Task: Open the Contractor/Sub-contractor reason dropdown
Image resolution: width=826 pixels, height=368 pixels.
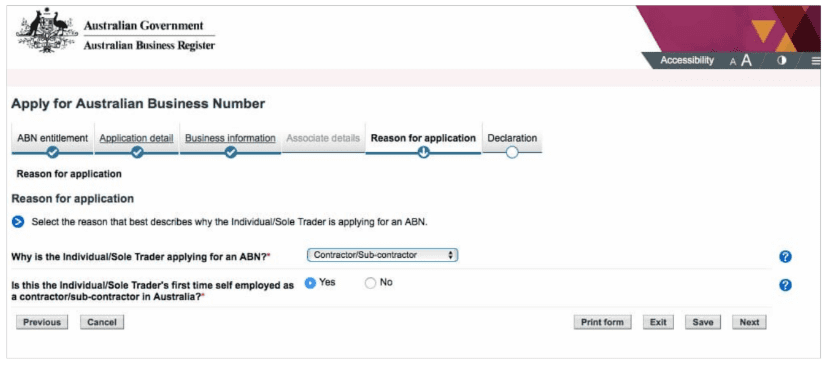Action: [x=382, y=255]
